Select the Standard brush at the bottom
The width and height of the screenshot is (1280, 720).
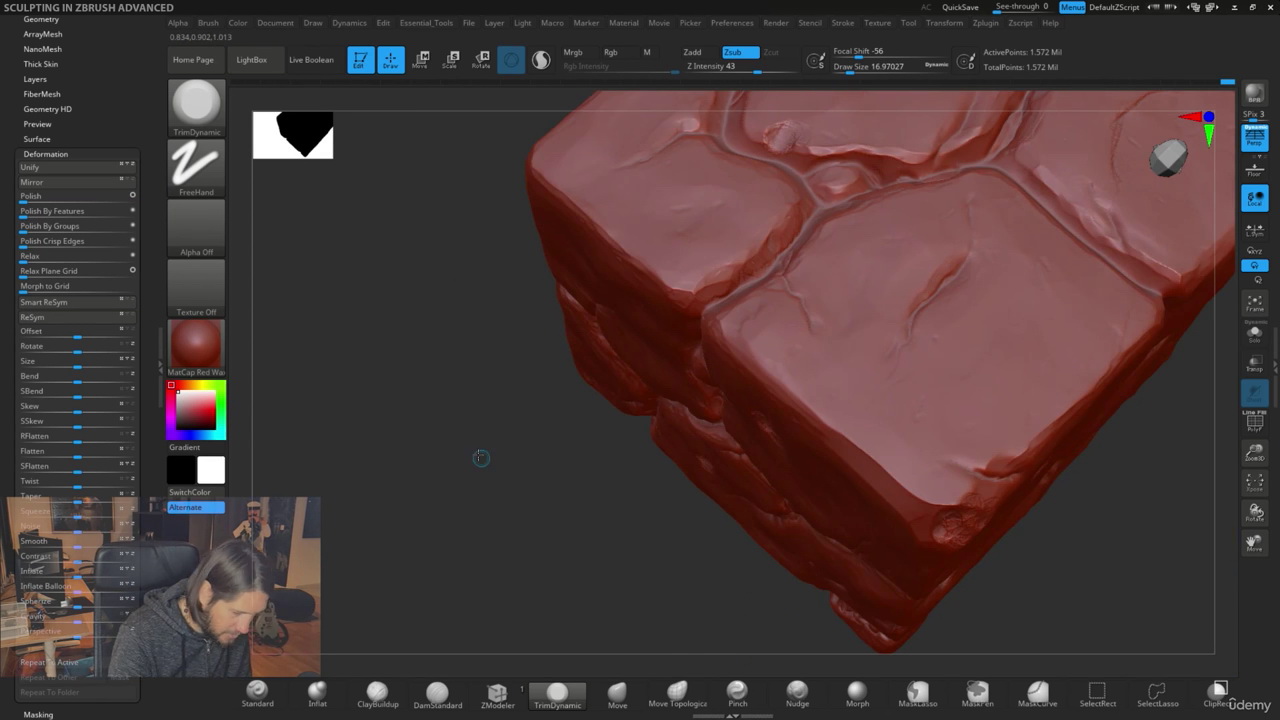(257, 695)
